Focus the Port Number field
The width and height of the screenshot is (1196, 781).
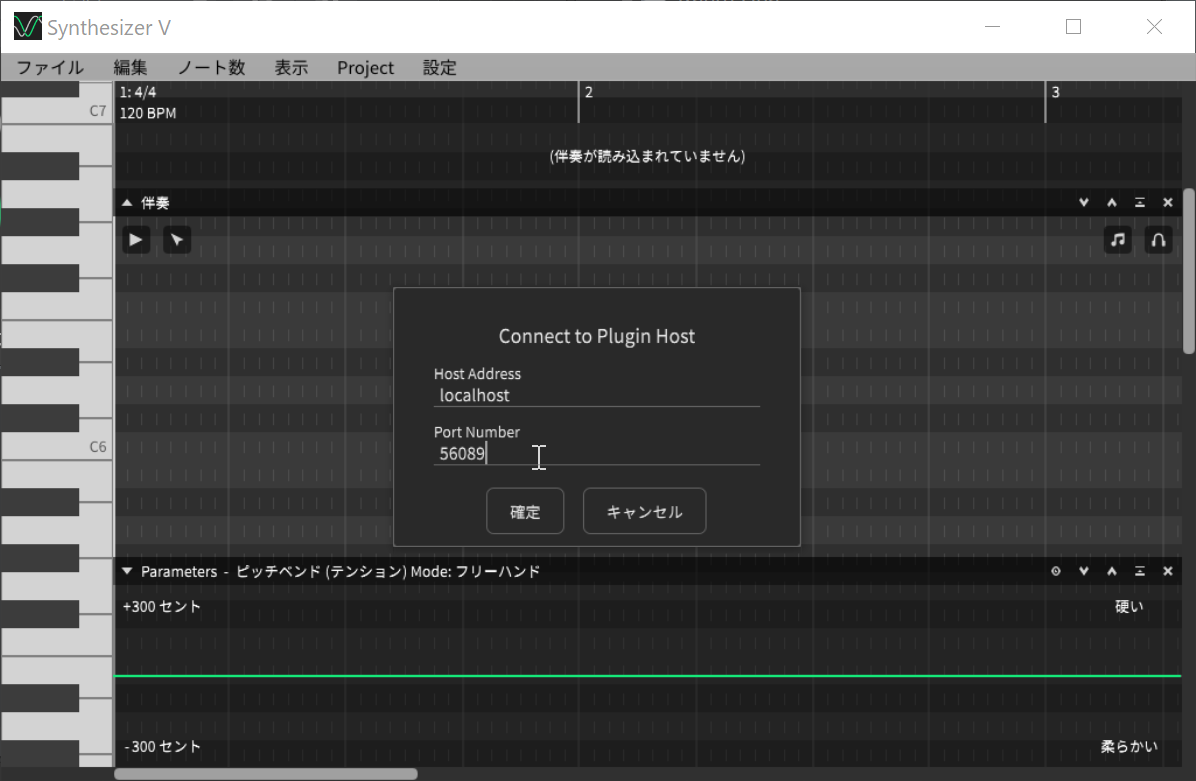pos(596,454)
